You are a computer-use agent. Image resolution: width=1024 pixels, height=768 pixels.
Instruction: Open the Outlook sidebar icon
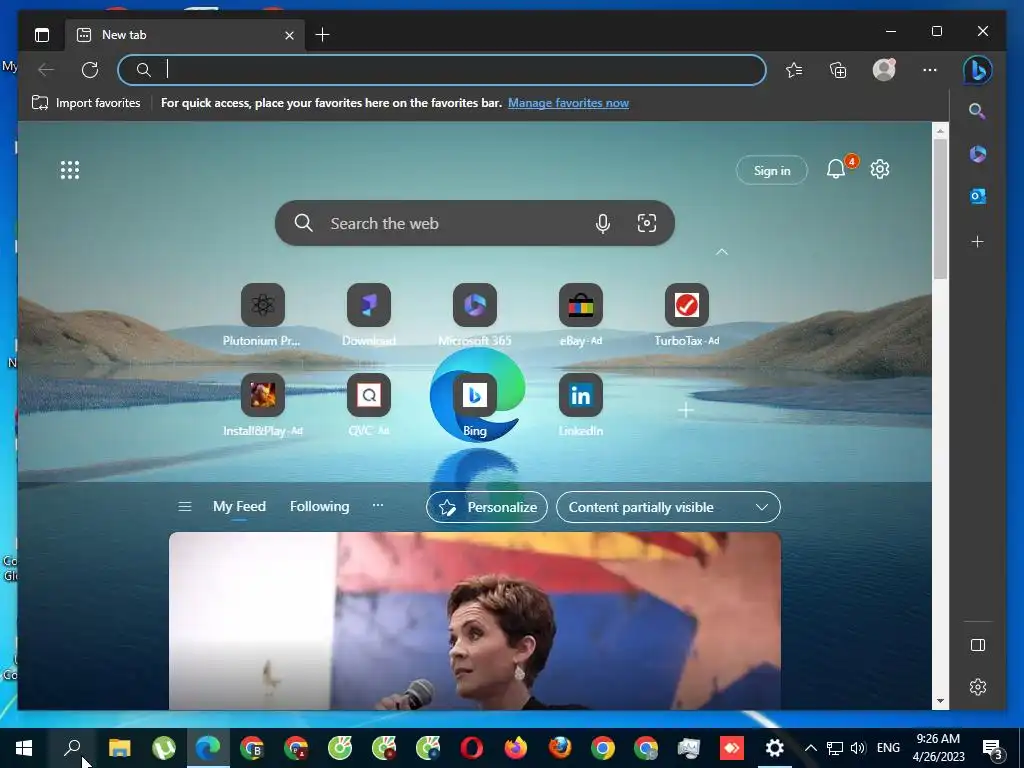tap(977, 196)
